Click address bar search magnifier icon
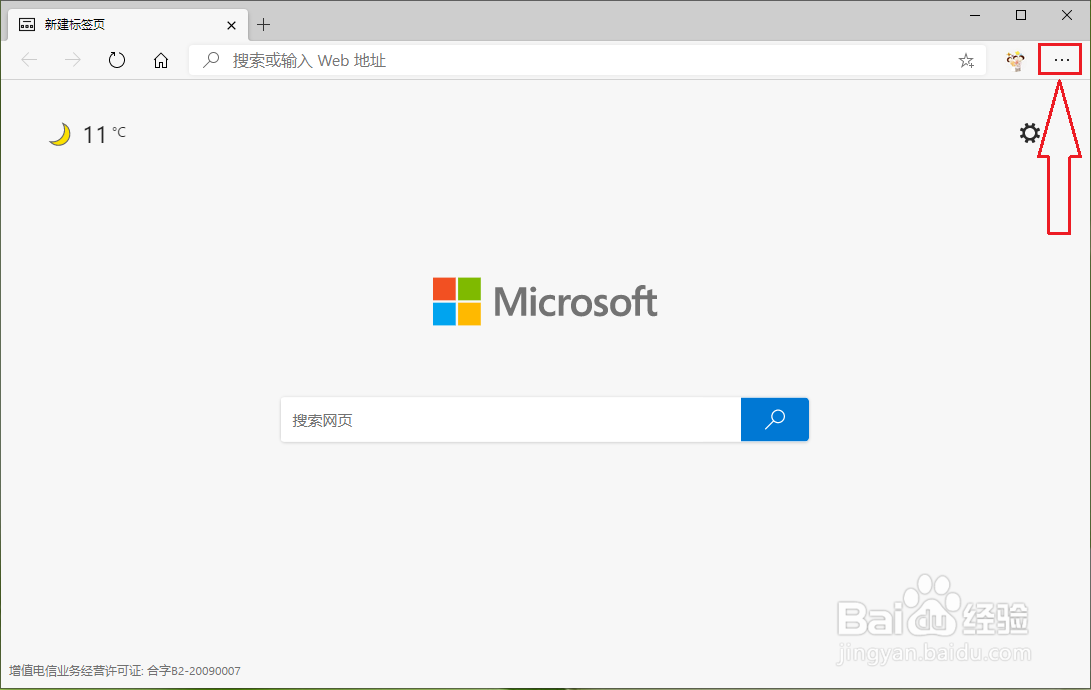The width and height of the screenshot is (1091, 690). pyautogui.click(x=211, y=61)
